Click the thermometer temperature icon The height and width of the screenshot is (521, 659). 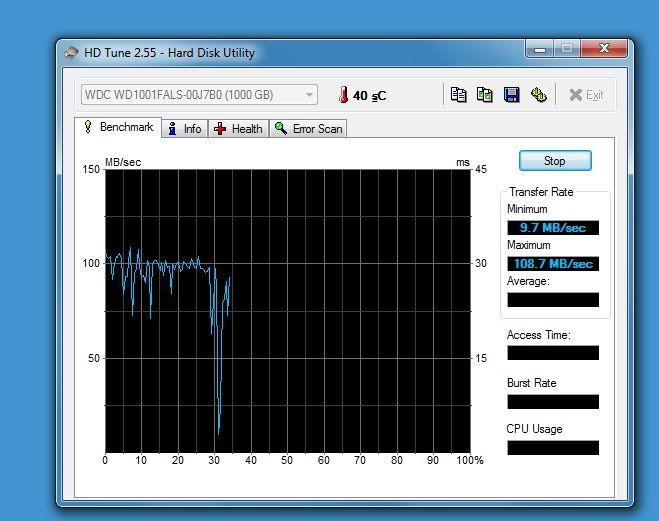[x=343, y=96]
